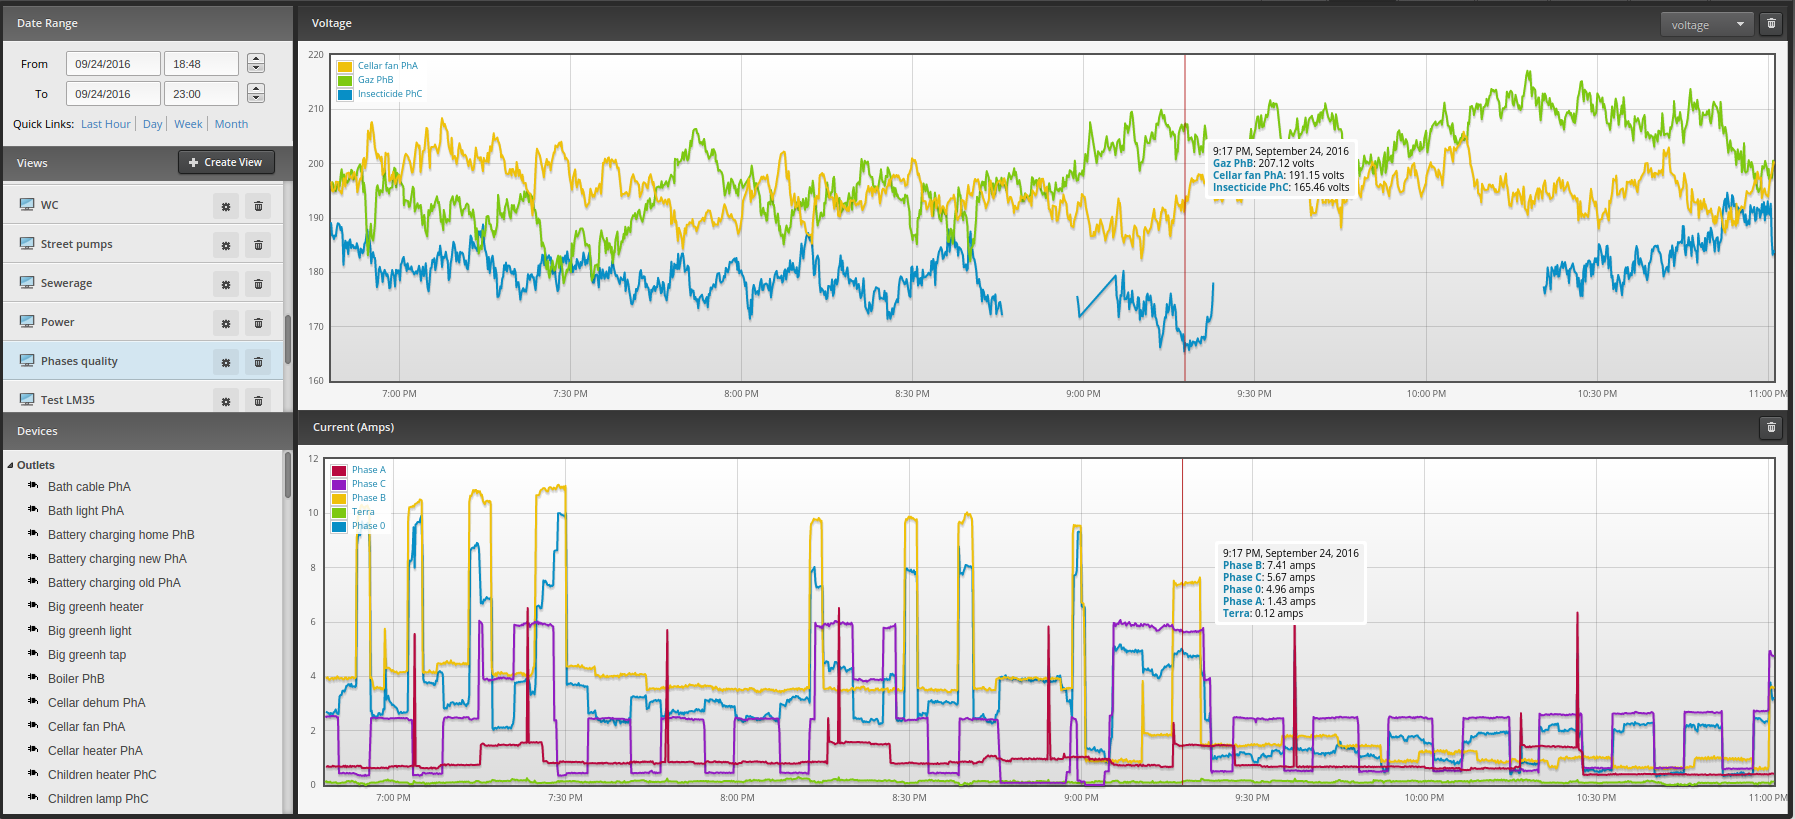Select the Big greenh tap outlet
This screenshot has height=819, width=1795.
click(87, 655)
